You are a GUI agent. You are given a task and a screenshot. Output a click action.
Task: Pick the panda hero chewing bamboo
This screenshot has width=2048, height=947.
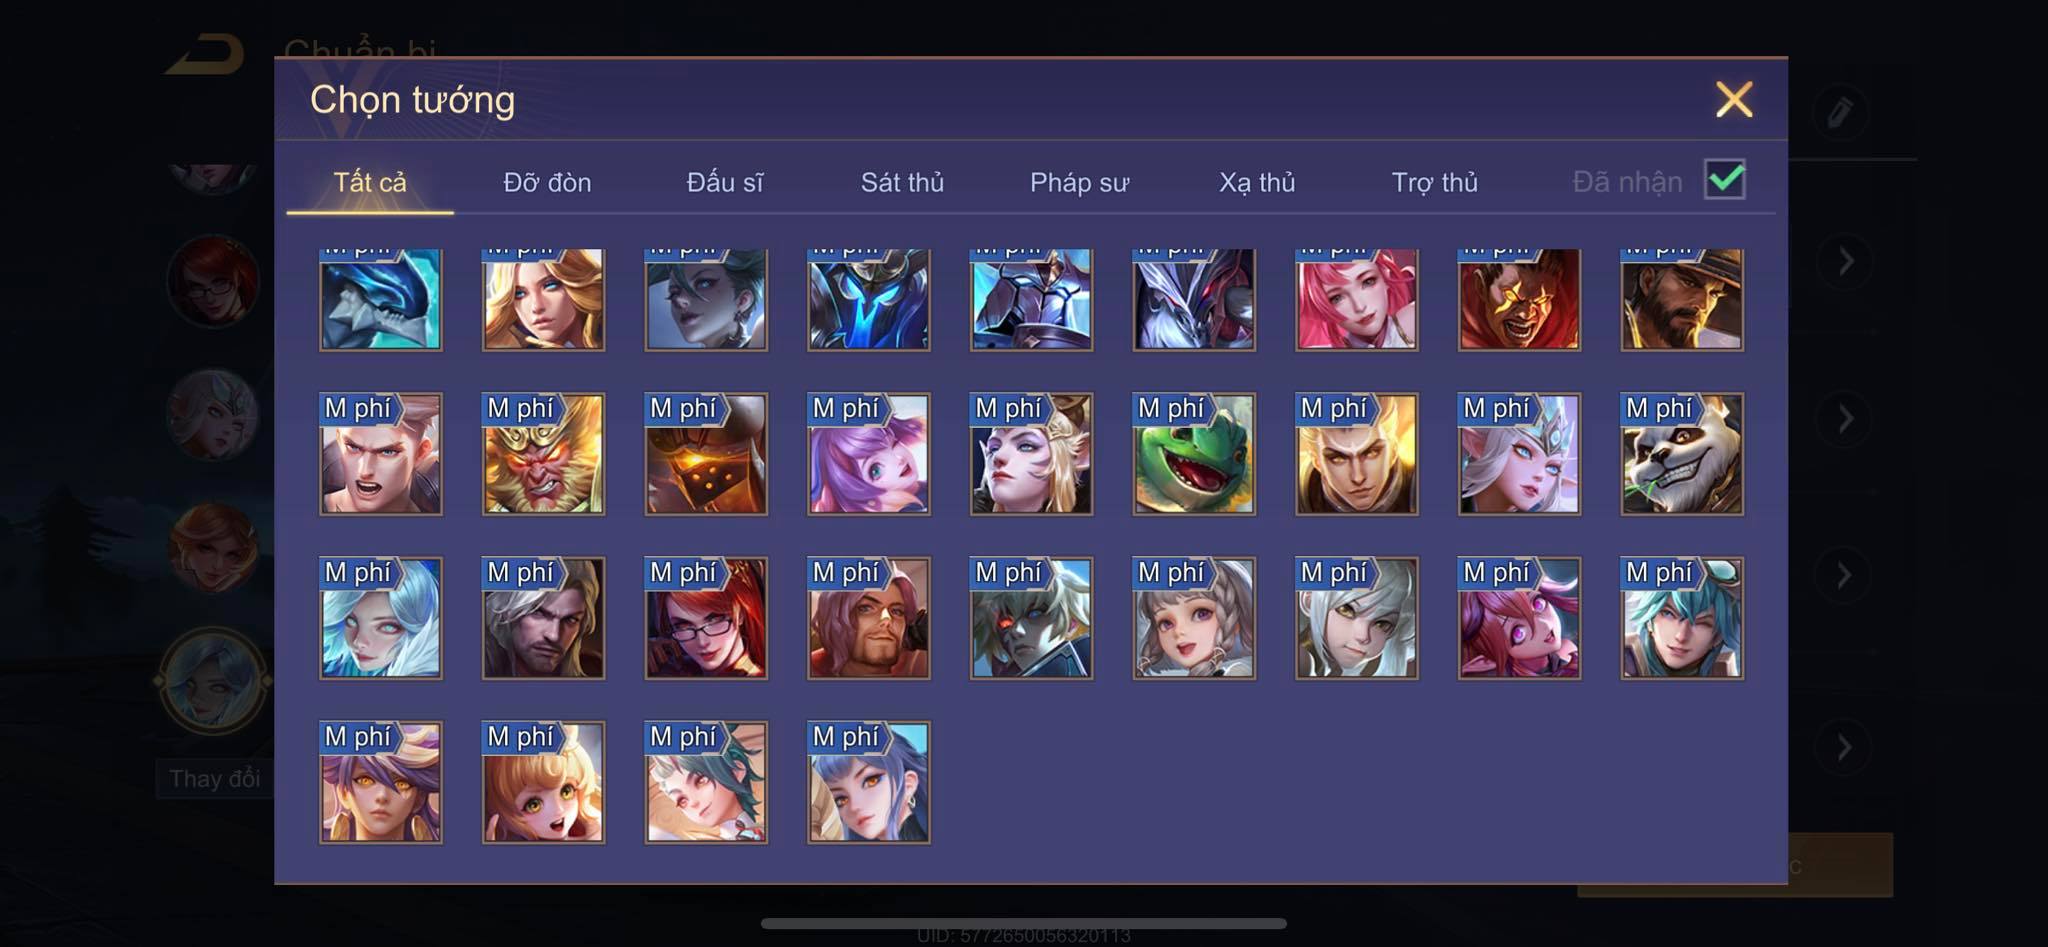(x=1682, y=454)
